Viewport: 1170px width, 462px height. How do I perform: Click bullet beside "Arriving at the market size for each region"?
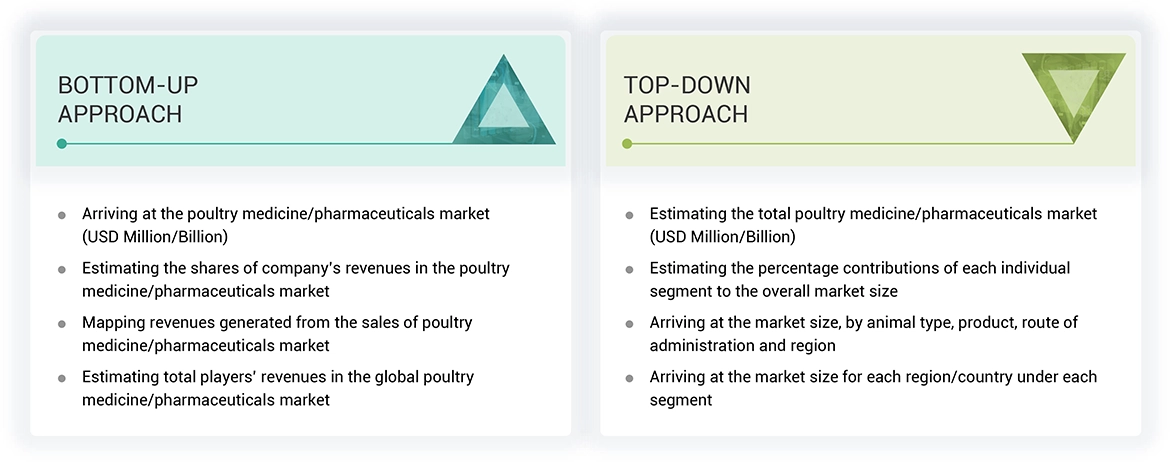pyautogui.click(x=629, y=379)
